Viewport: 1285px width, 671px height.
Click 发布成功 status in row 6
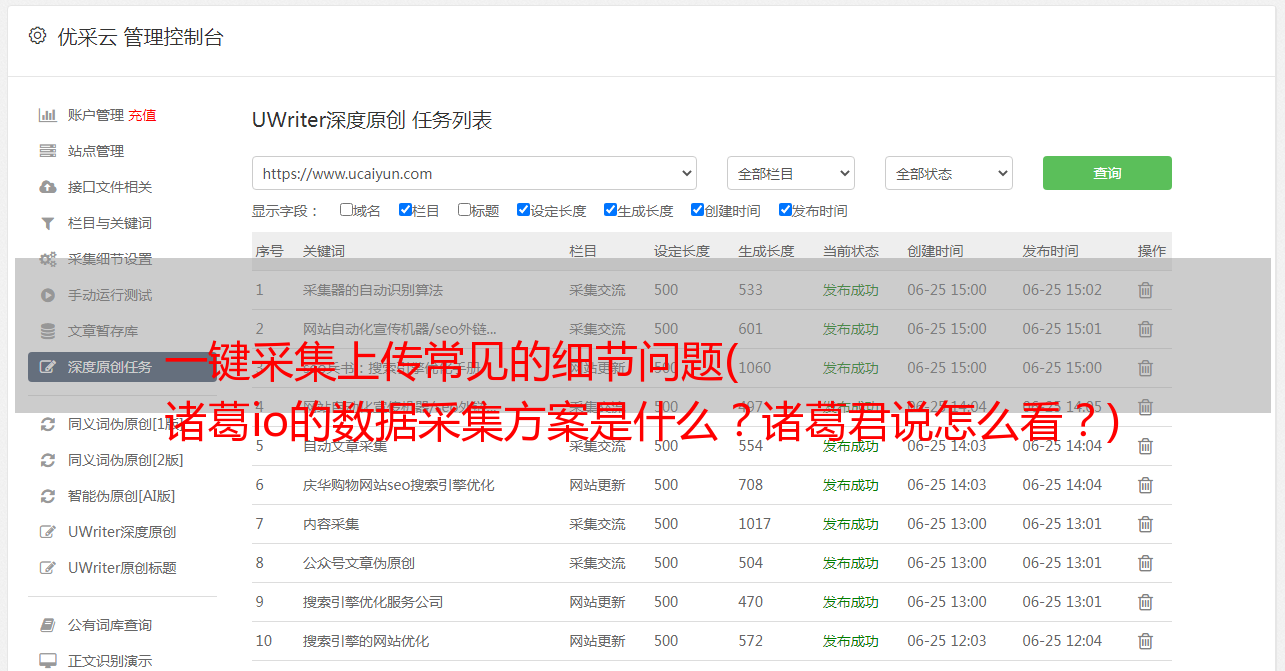[851, 485]
